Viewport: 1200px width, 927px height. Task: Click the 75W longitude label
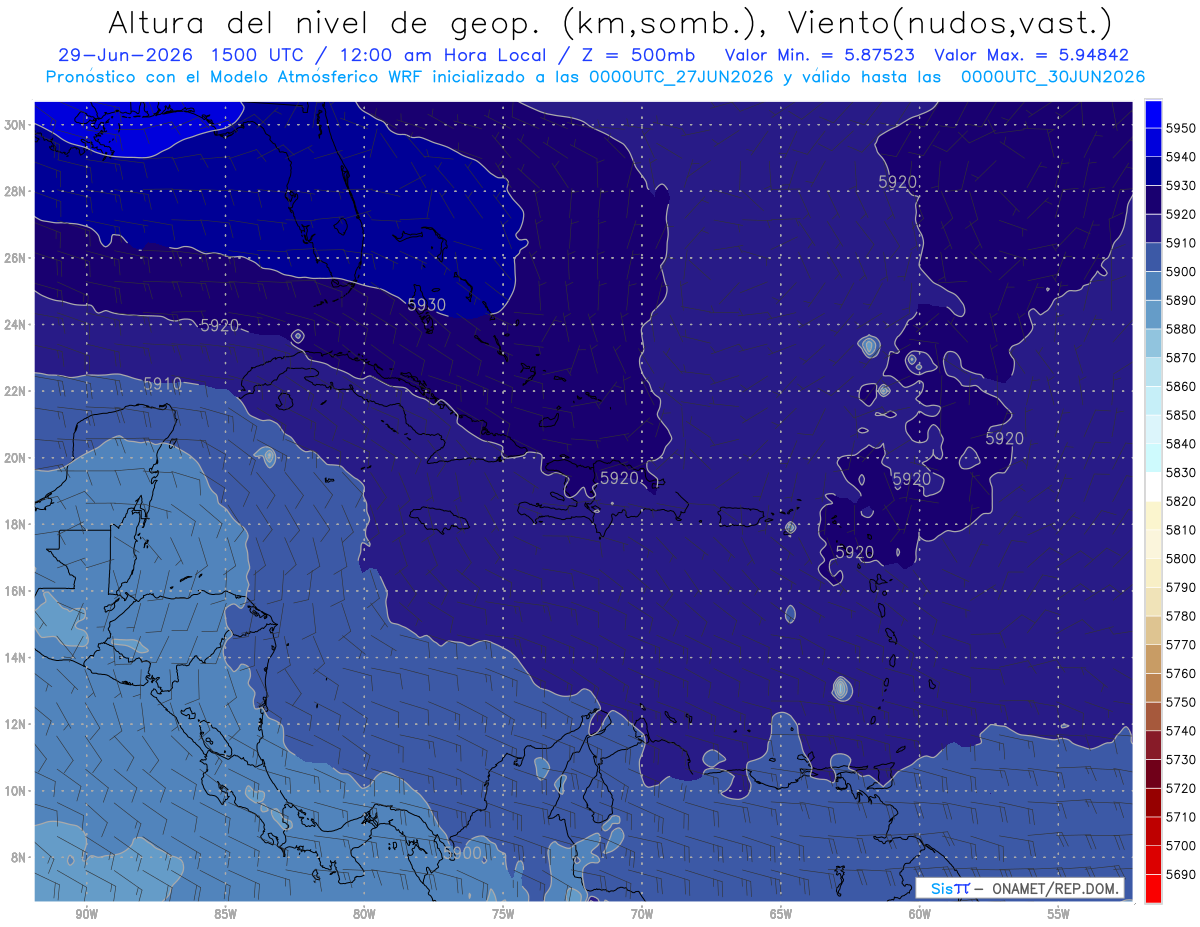coord(504,915)
